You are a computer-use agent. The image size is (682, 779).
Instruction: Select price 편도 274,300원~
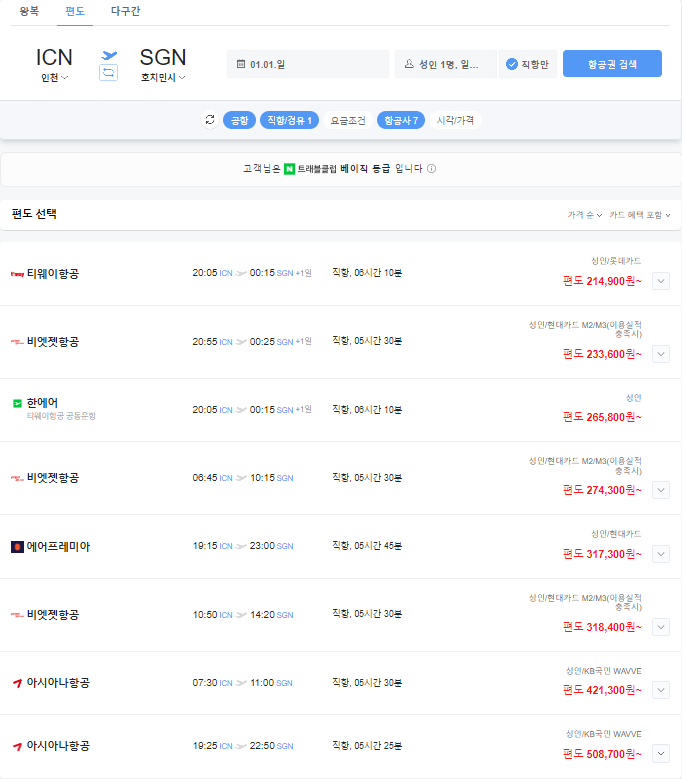coord(602,490)
